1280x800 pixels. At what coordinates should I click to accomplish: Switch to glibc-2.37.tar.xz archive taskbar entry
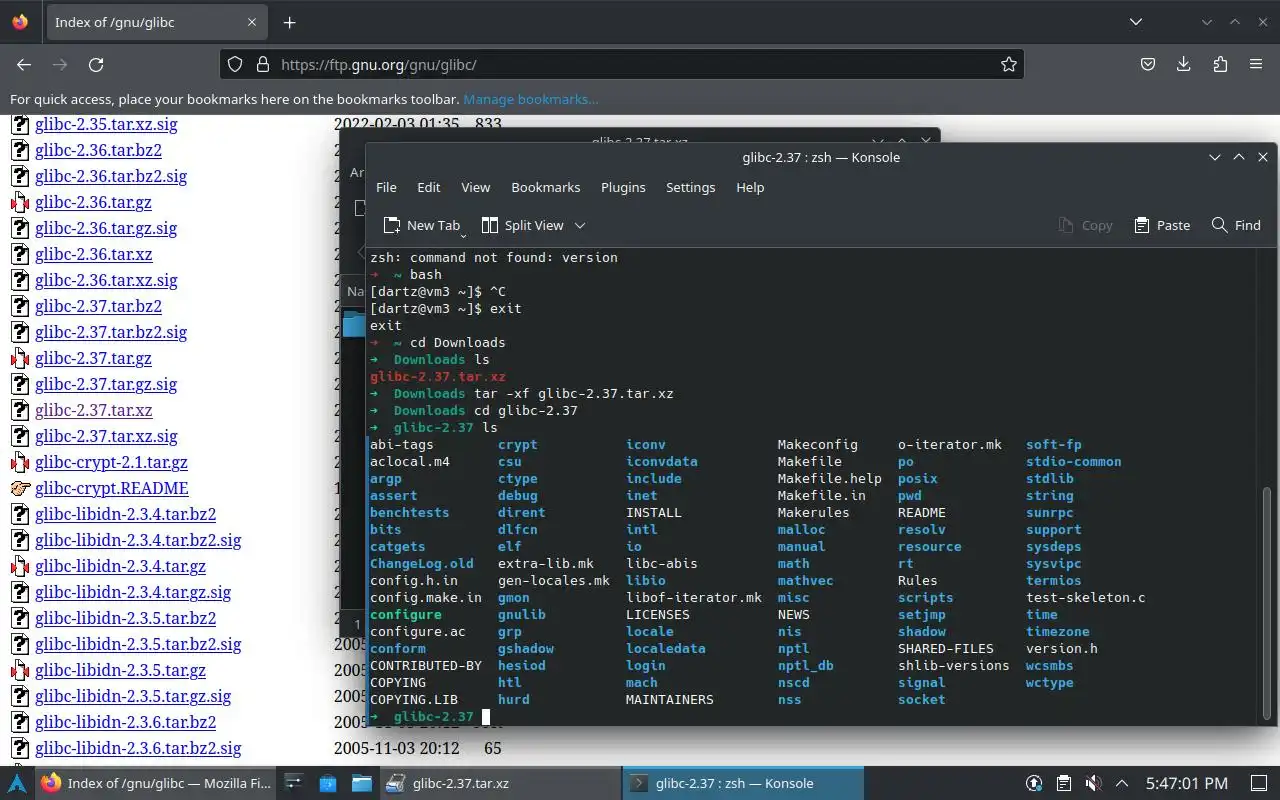point(500,783)
